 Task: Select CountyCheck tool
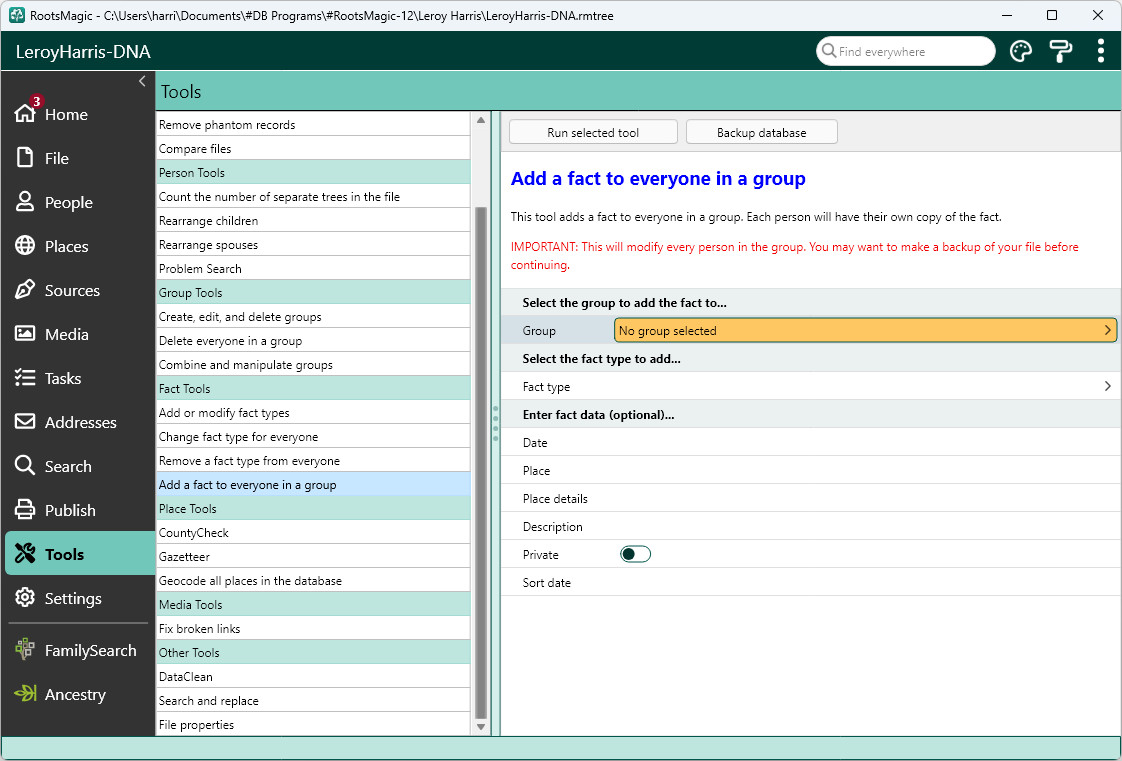313,532
